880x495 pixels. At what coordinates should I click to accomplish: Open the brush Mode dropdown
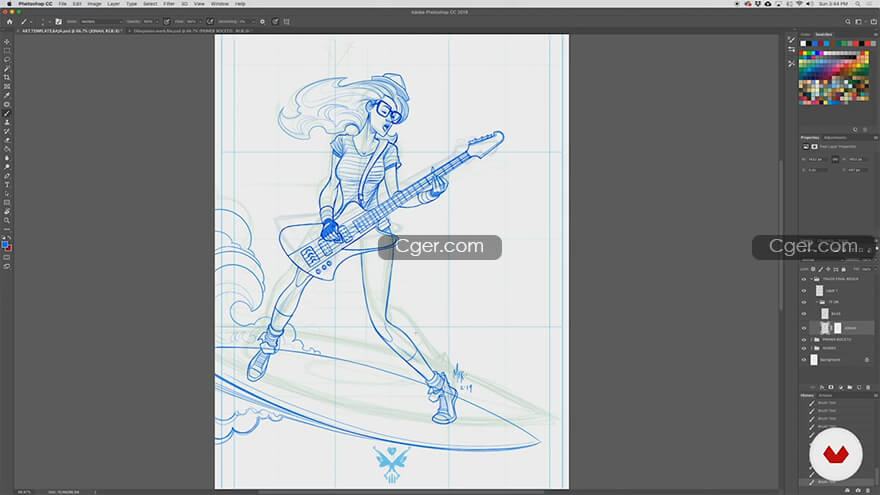(101, 21)
